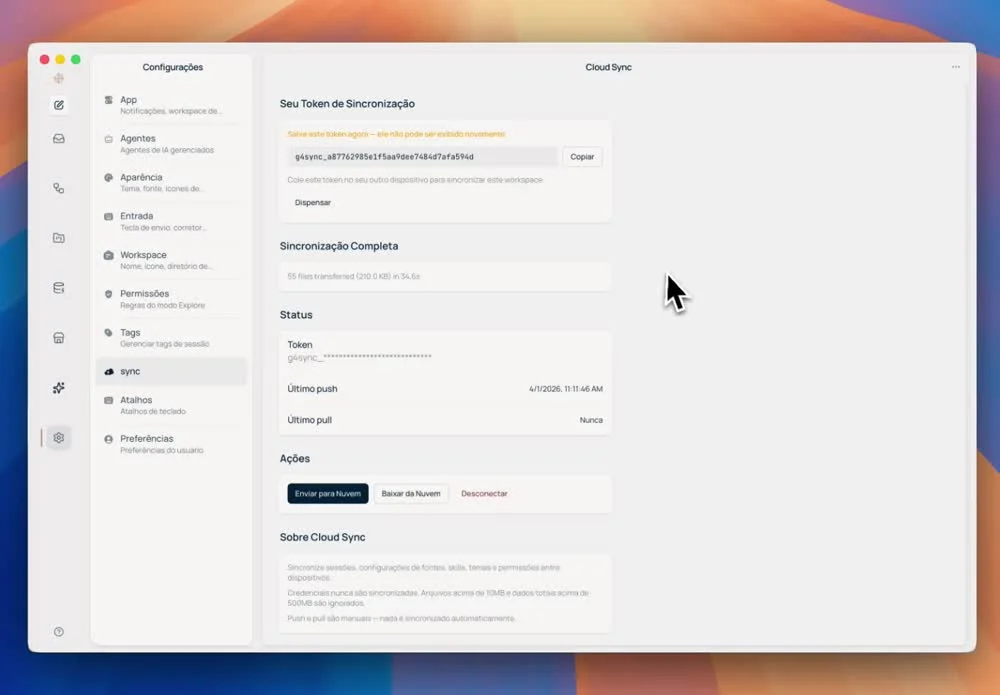Open the inbox tray icon in rail

[x=59, y=139]
